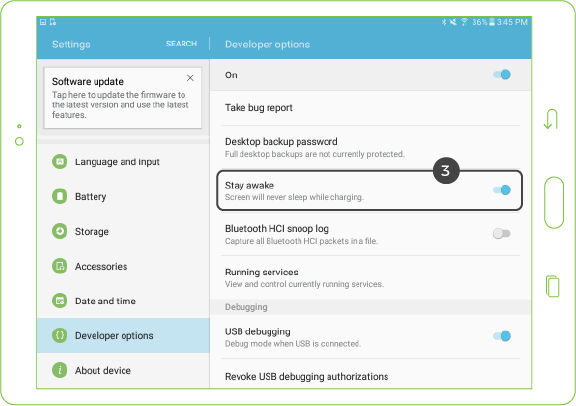This screenshot has height=406, width=576.
Task: Tap the device notification icon beside screenshot icon
Action: (x=53, y=22)
